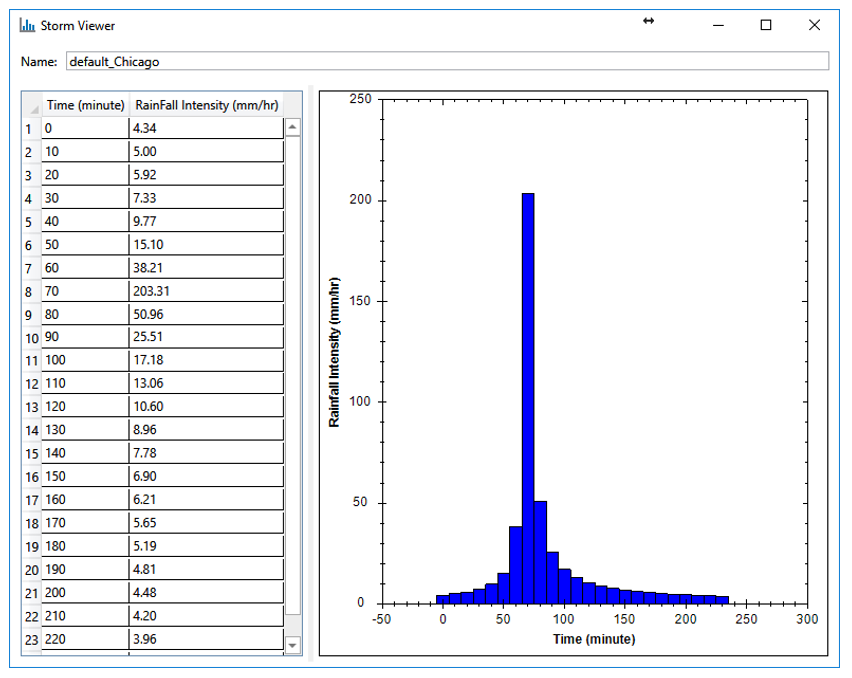Click the horizontal resize arrows icon
The width and height of the screenshot is (852, 678).
[648, 19]
